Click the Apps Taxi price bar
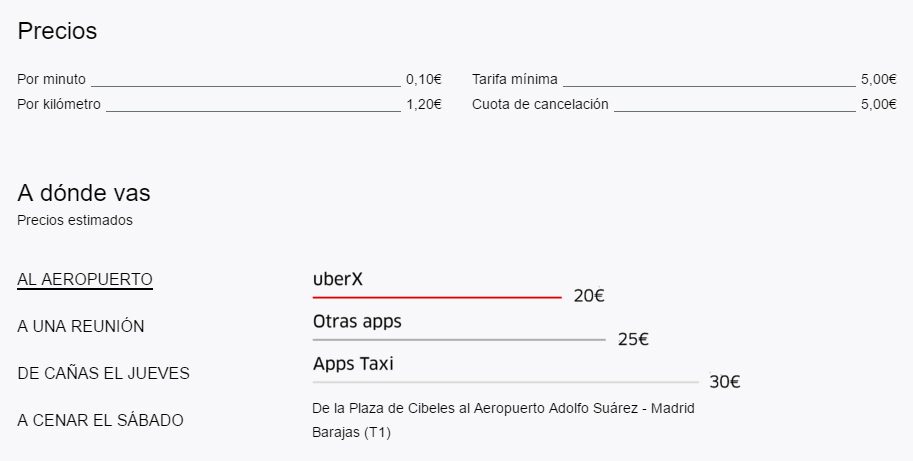Viewport: 913px width, 461px height. click(x=505, y=382)
